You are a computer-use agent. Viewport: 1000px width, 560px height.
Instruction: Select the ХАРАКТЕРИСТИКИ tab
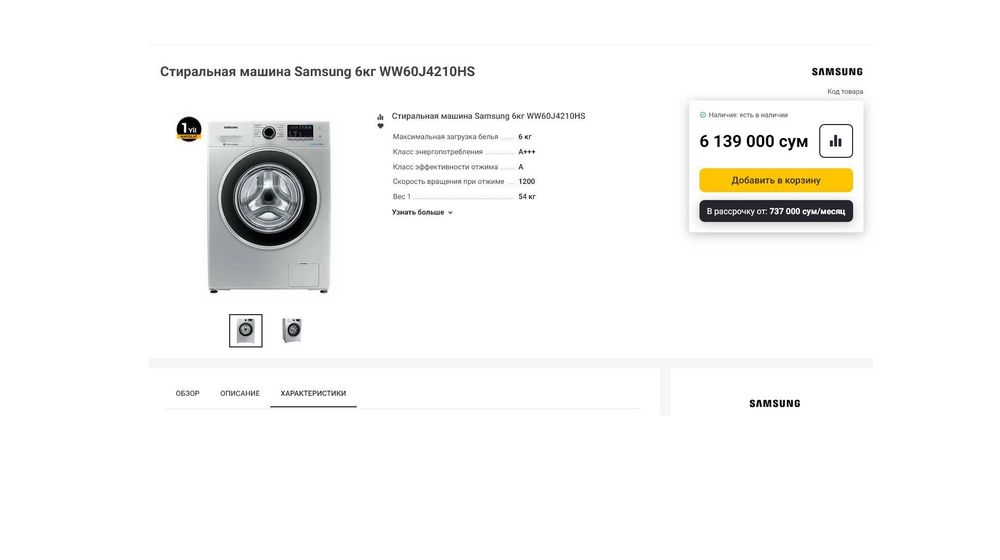313,394
